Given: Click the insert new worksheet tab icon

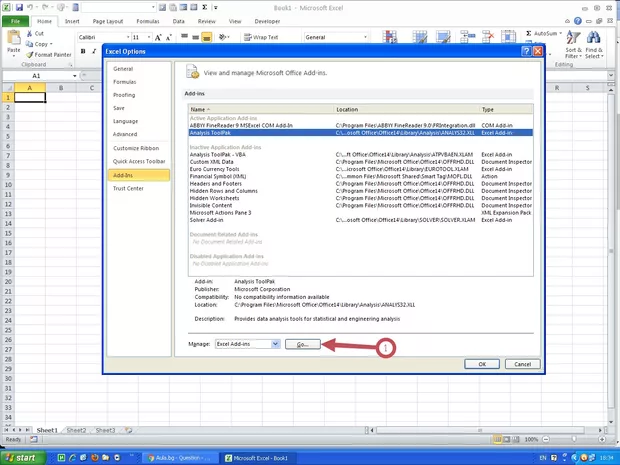Looking at the screenshot, I should [126, 430].
